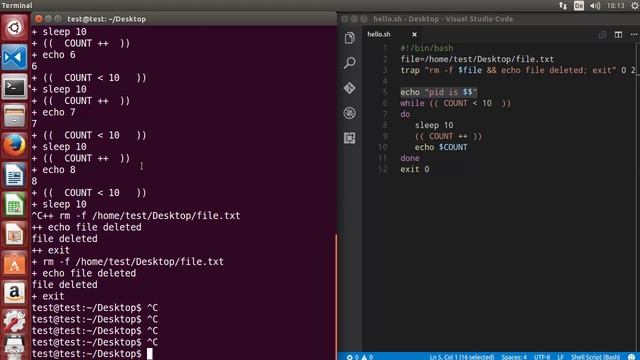Open the Ubuntu Dash launcher icon
The image size is (640, 360).
pyautogui.click(x=14, y=27)
